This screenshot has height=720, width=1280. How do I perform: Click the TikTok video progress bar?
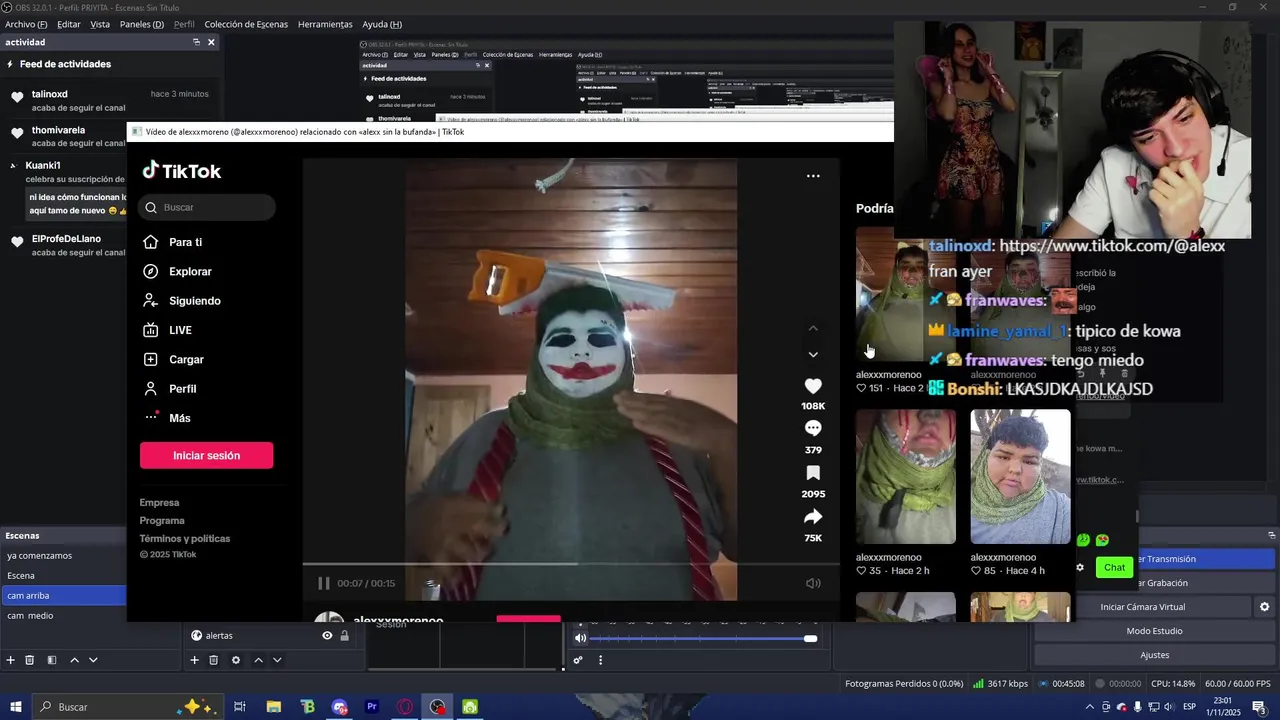tap(571, 564)
